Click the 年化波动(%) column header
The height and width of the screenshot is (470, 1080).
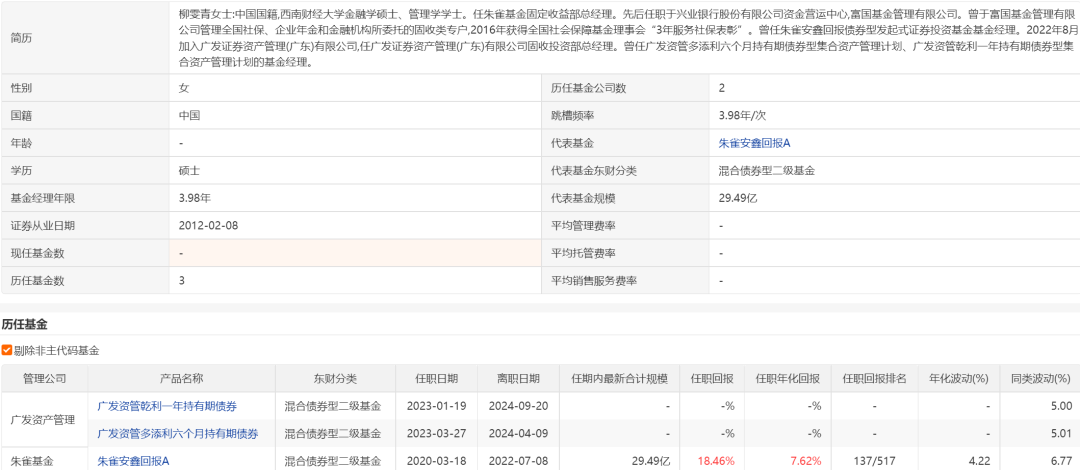pyautogui.click(x=958, y=378)
